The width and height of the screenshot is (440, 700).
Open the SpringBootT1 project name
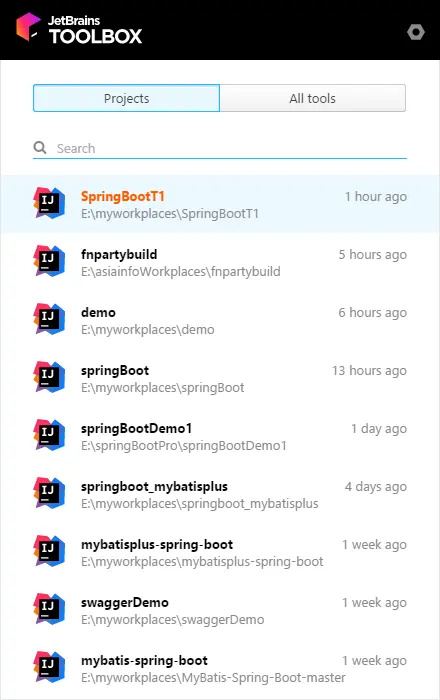[x=123, y=197]
